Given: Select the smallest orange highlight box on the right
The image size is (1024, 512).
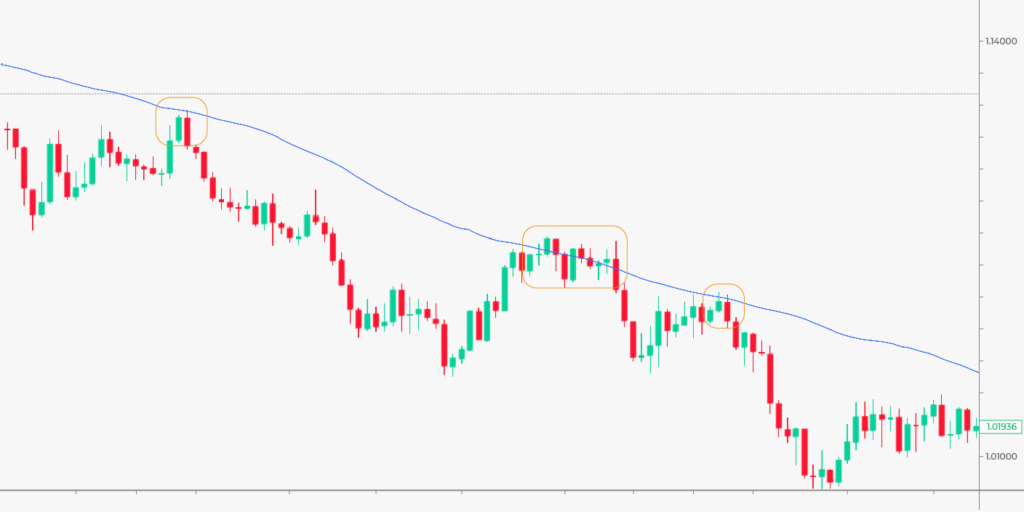Looking at the screenshot, I should (x=724, y=286).
